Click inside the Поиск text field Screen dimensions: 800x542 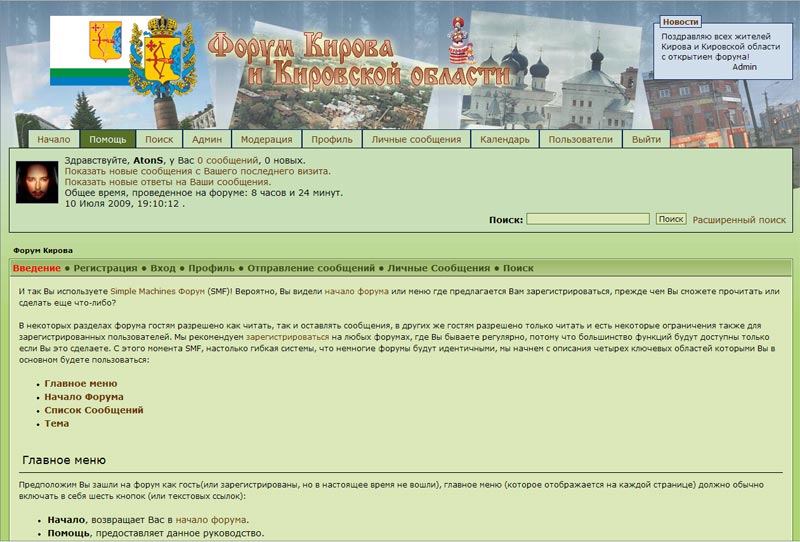[588, 219]
